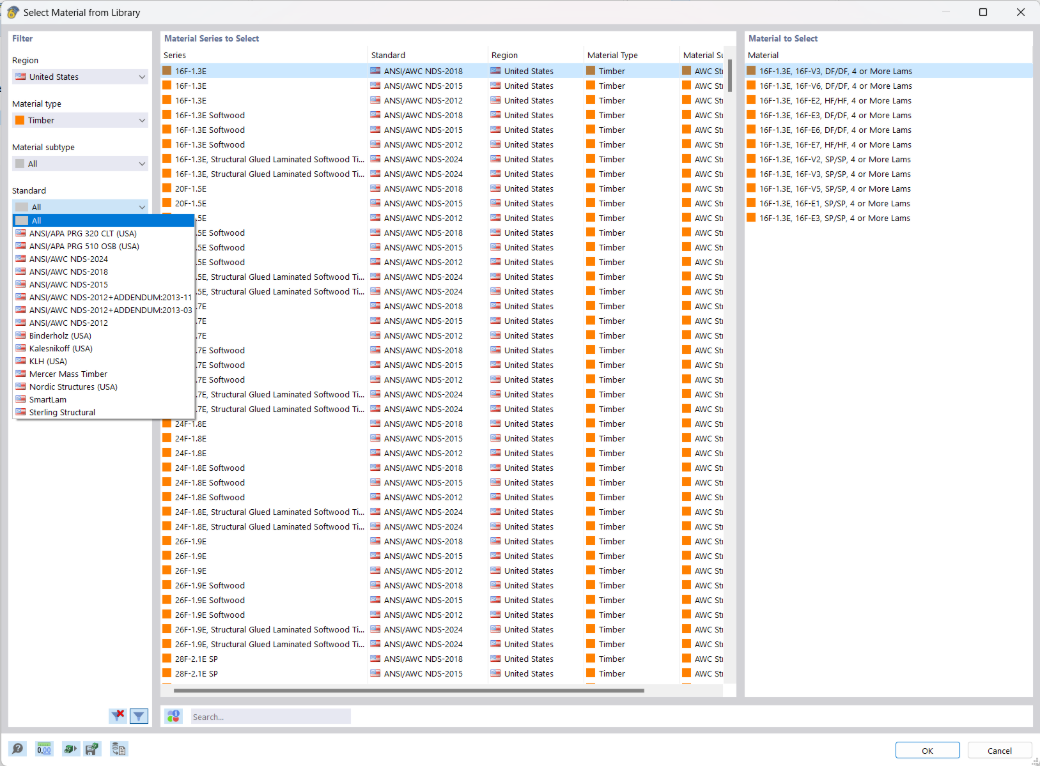Choose ANSI/AWC NDS-2012 in the dropdown list
This screenshot has width=1040, height=766.
(x=104, y=323)
